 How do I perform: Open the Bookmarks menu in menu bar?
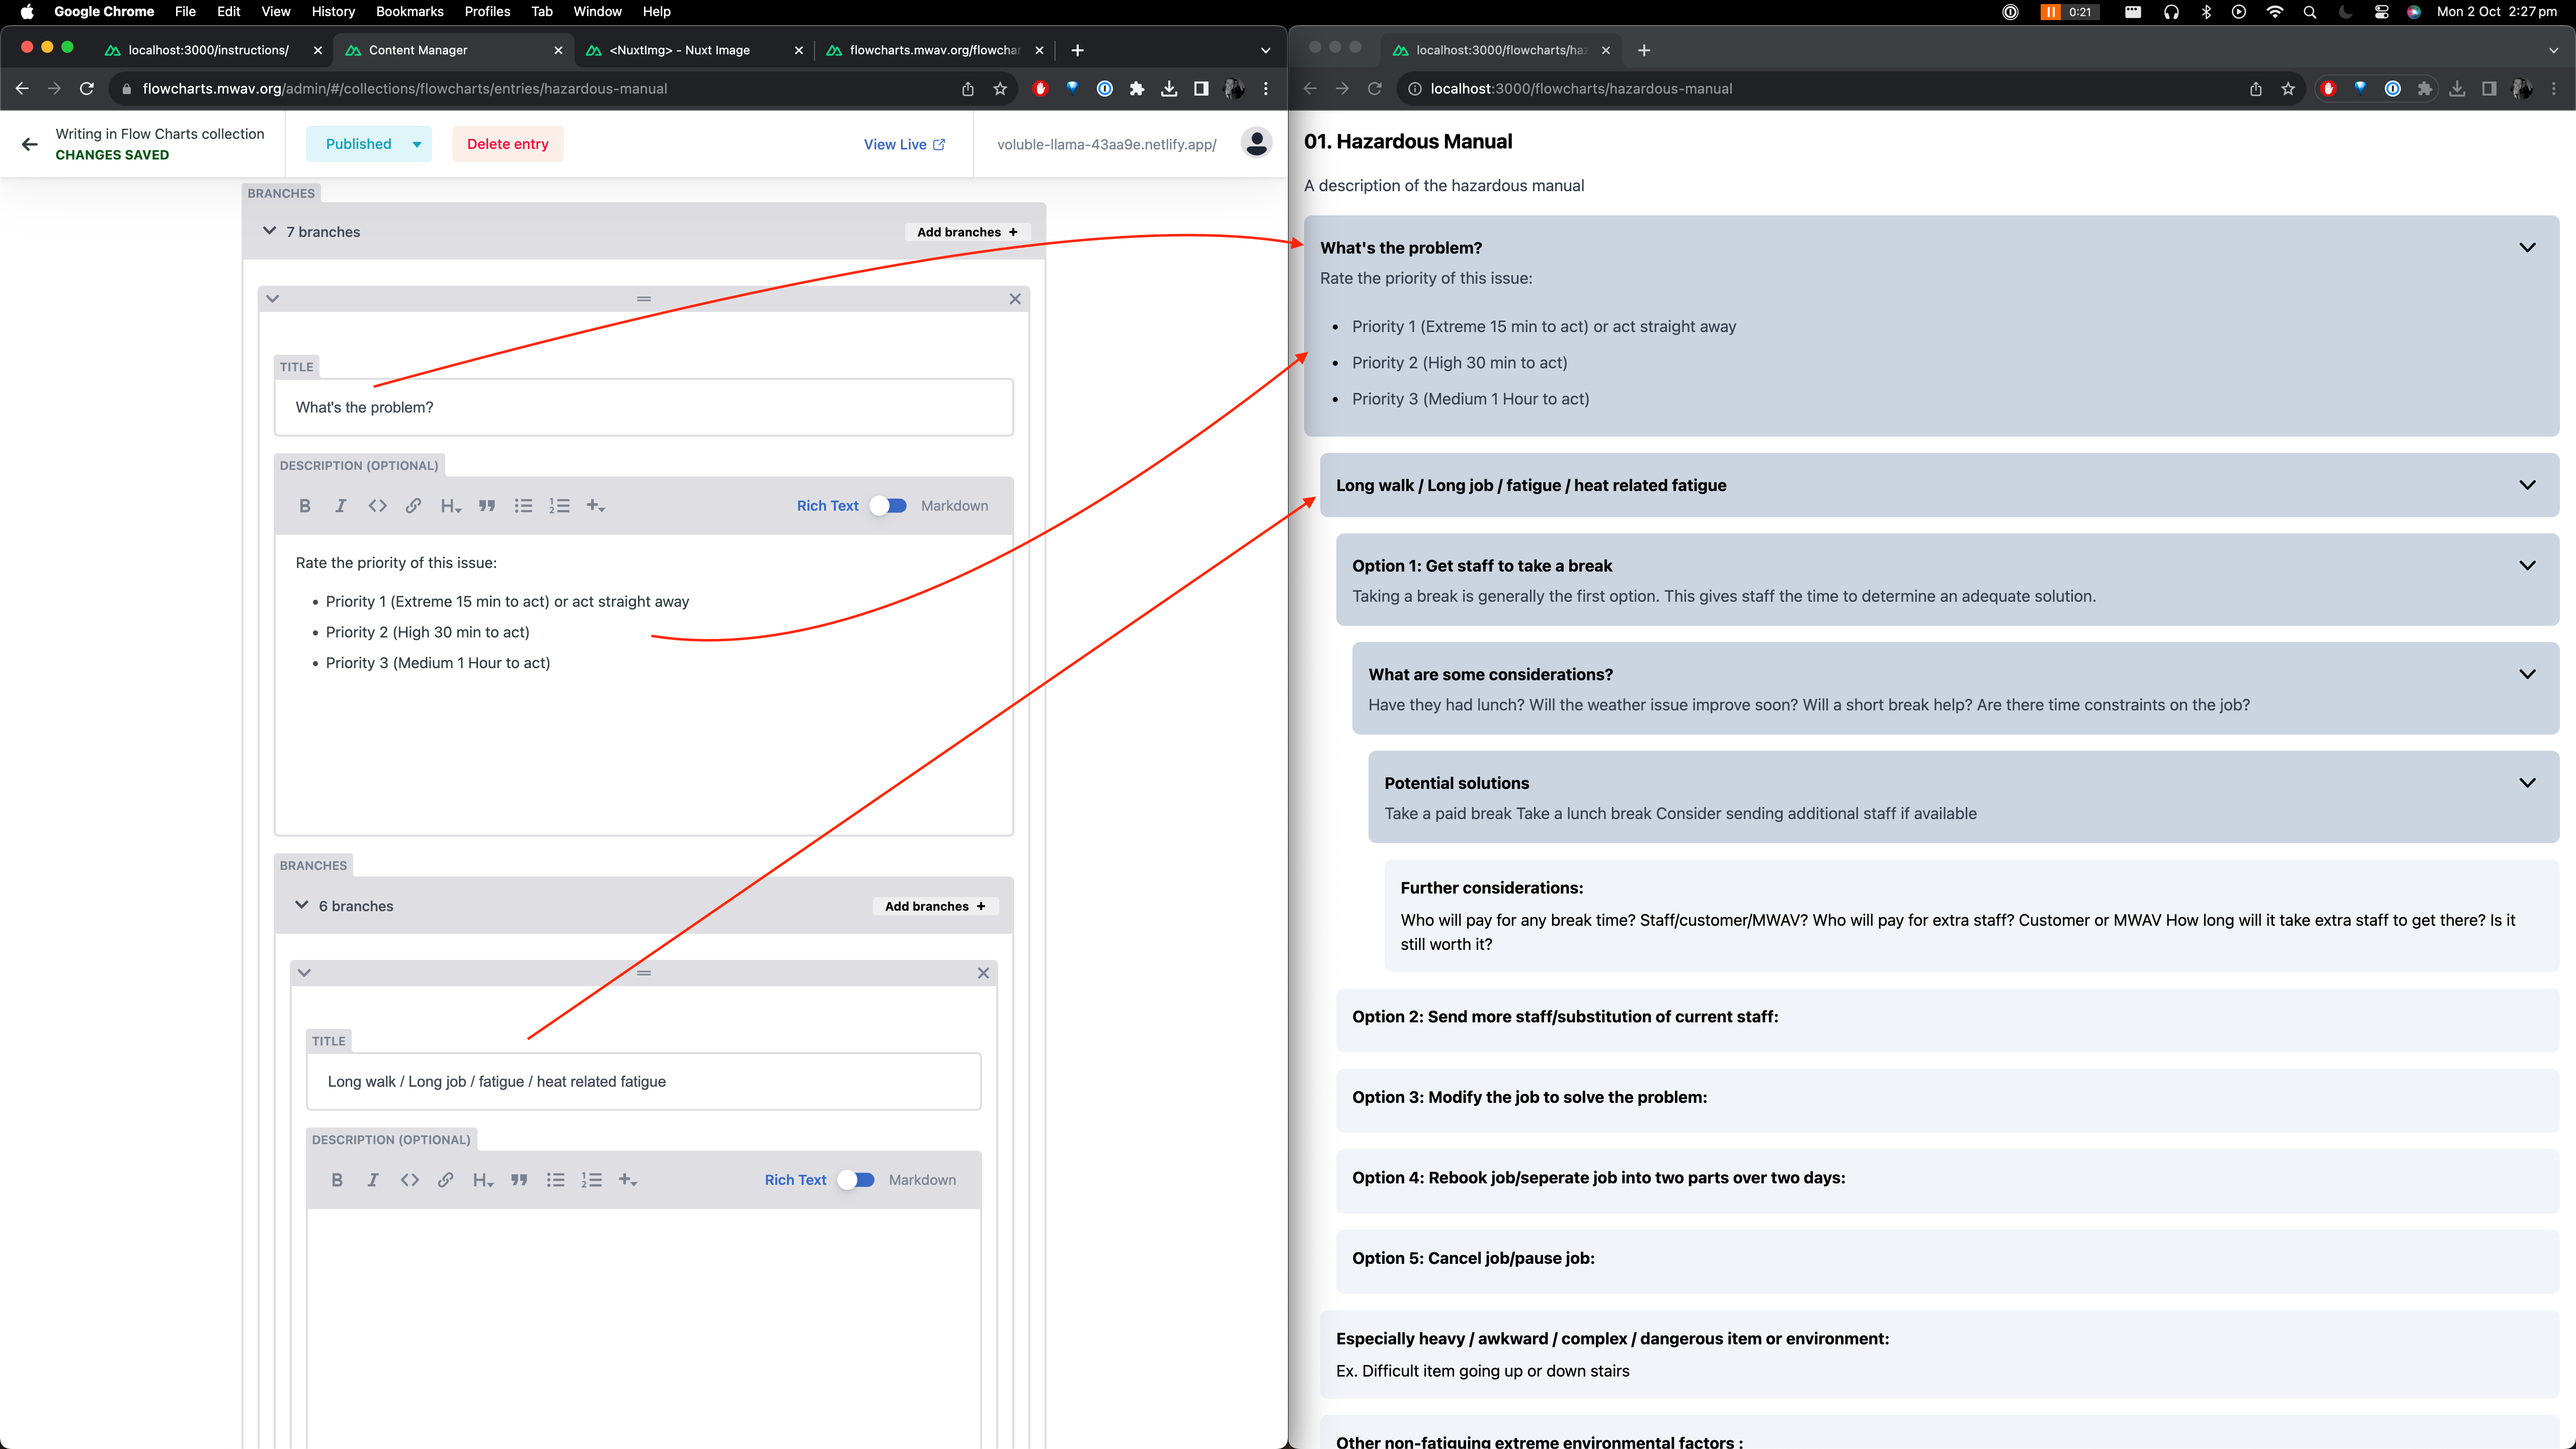409,11
